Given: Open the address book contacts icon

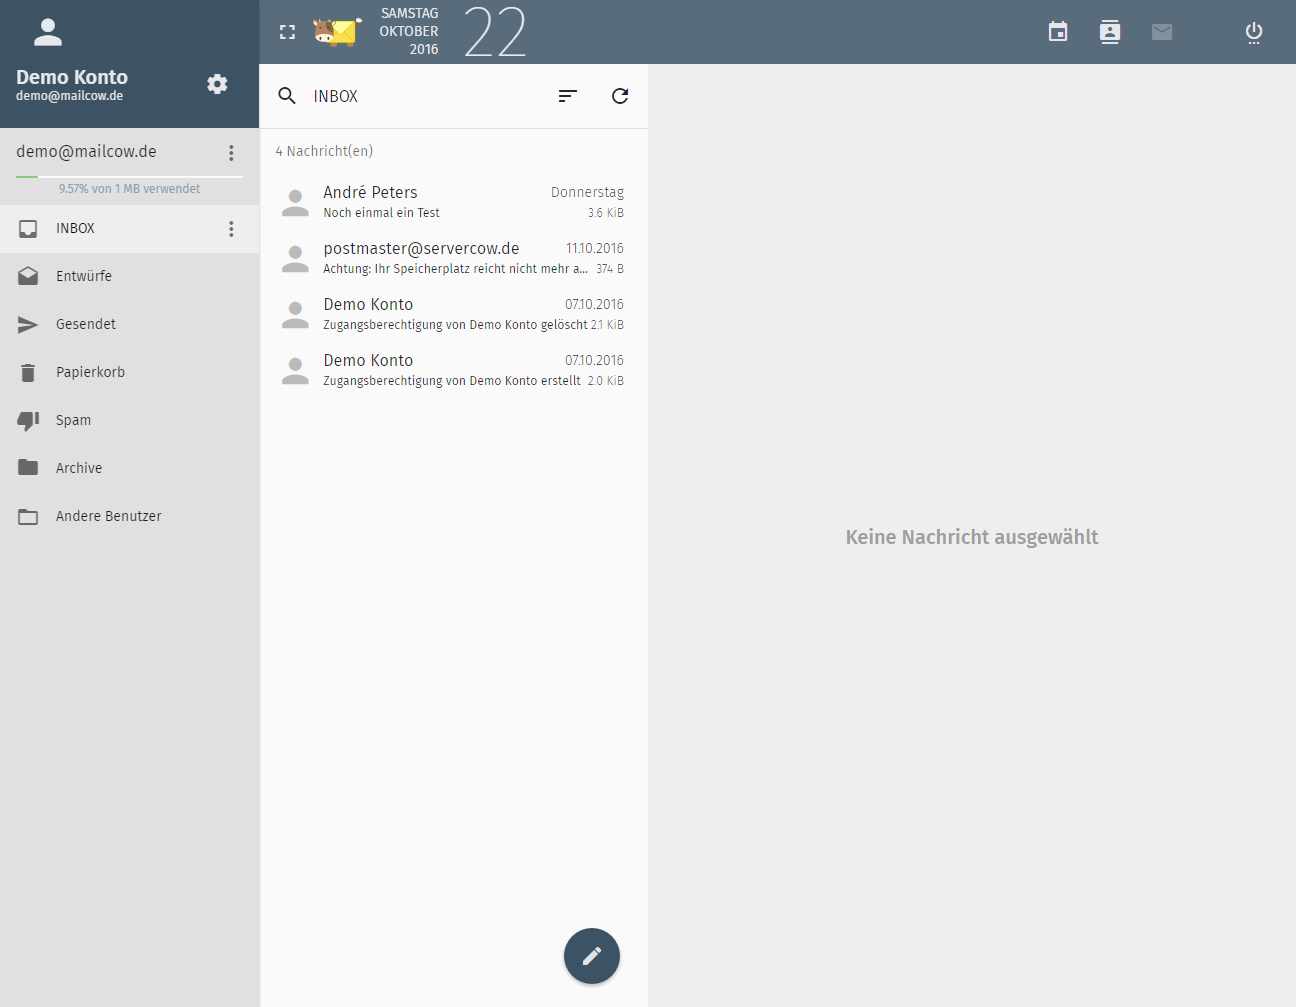Looking at the screenshot, I should point(1110,32).
